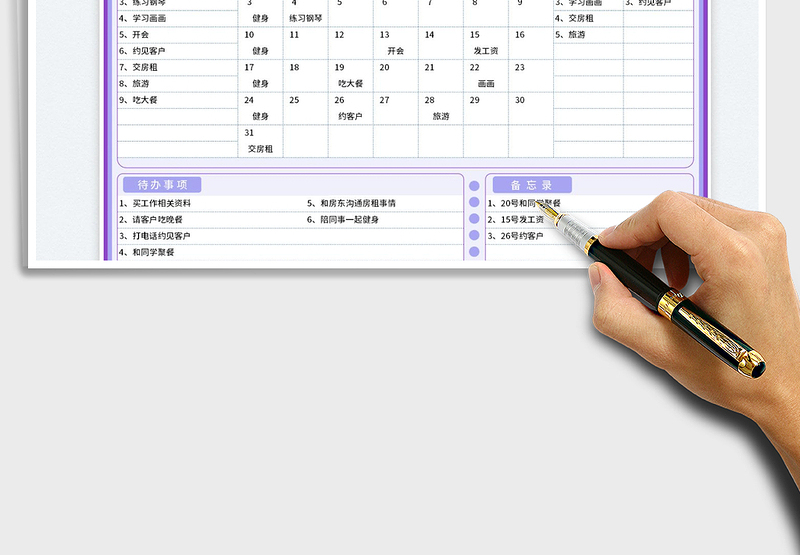The height and width of the screenshot is (555, 800).
Task: Click the '开会' cell under date 13
Action: coord(395,51)
